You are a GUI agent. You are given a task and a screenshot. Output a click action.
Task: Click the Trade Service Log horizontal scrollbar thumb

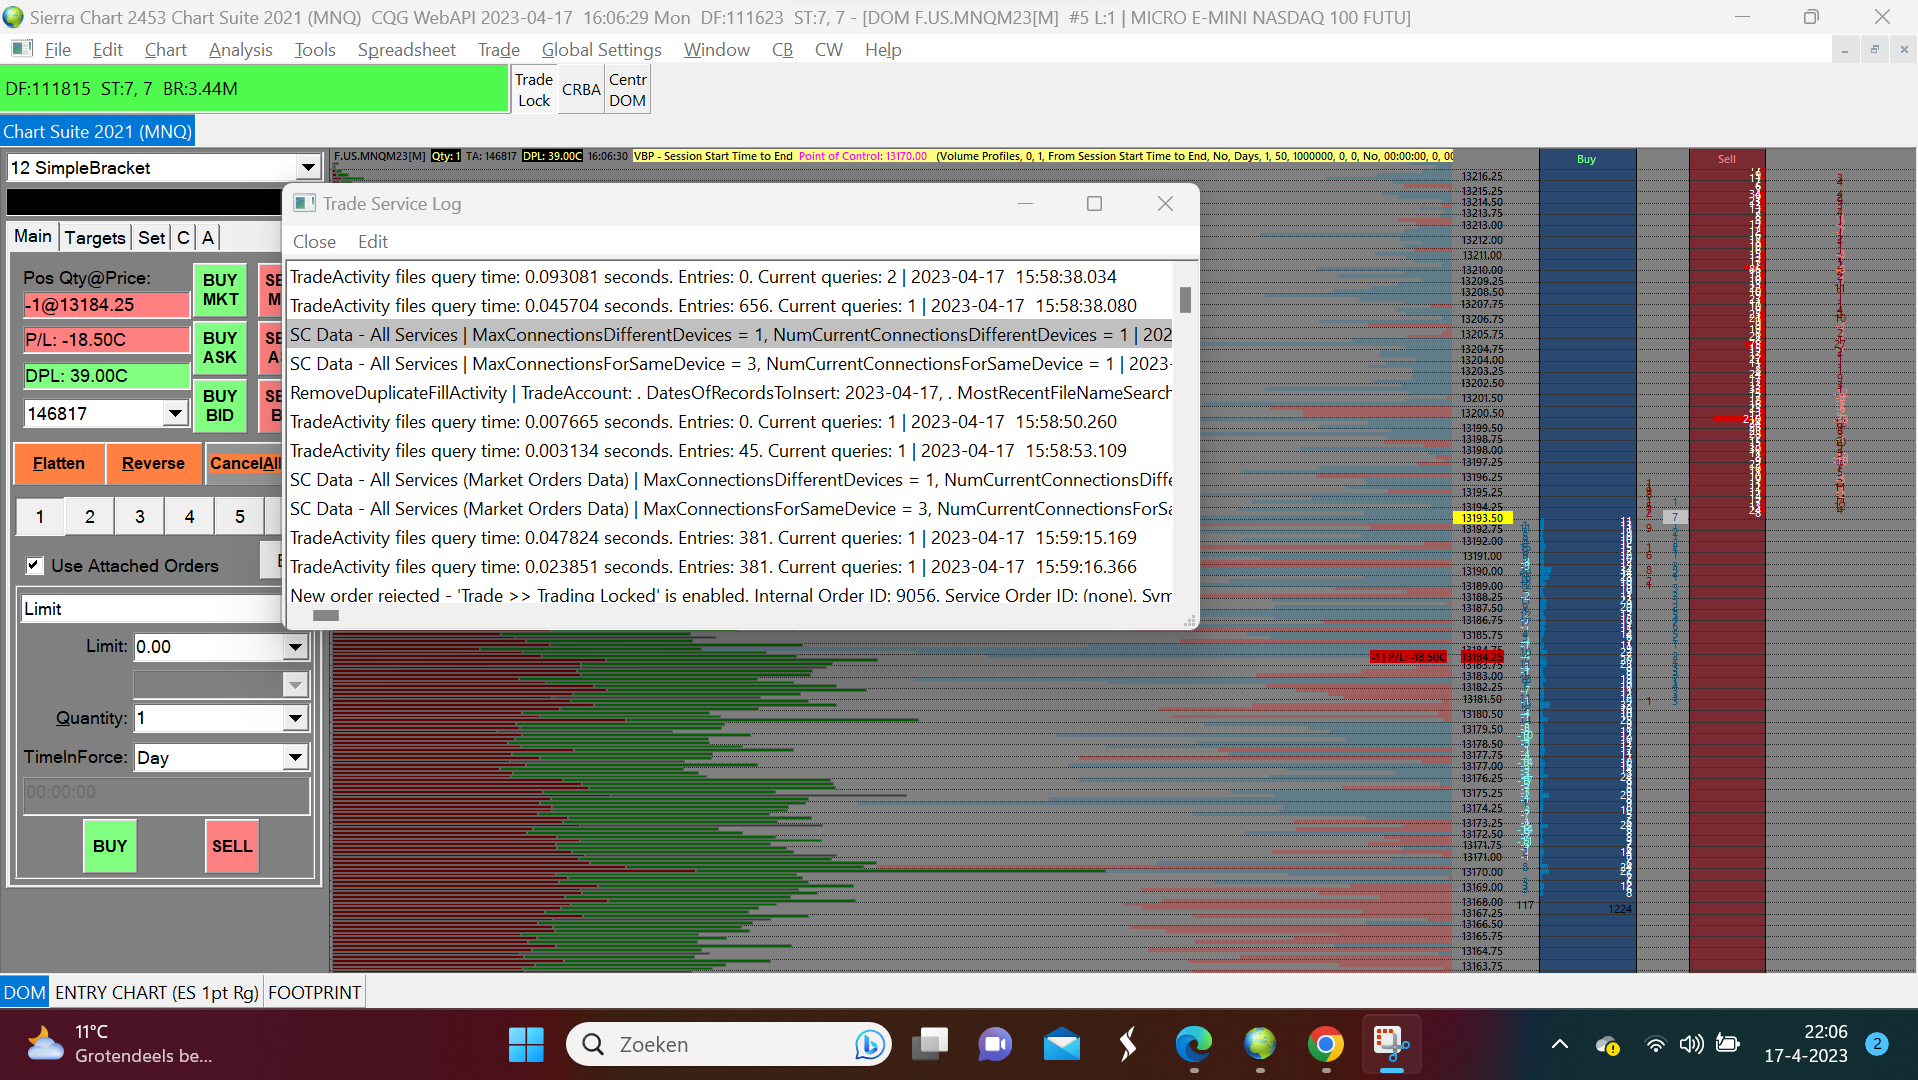(x=326, y=616)
